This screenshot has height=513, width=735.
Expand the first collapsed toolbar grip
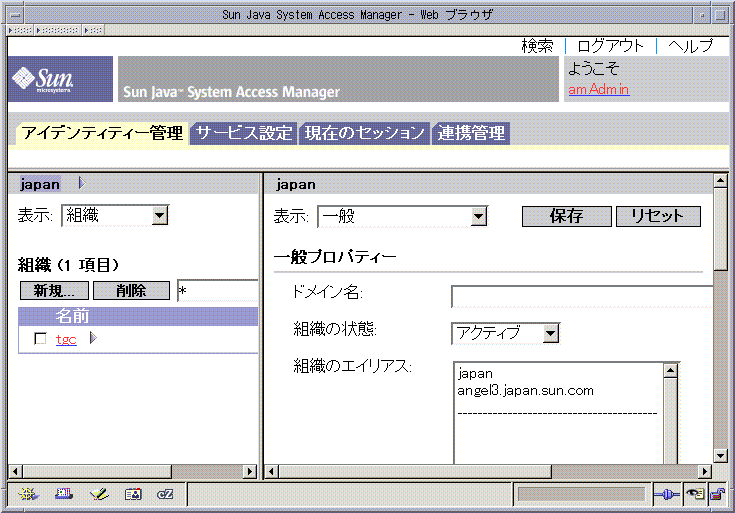[x=21, y=30]
